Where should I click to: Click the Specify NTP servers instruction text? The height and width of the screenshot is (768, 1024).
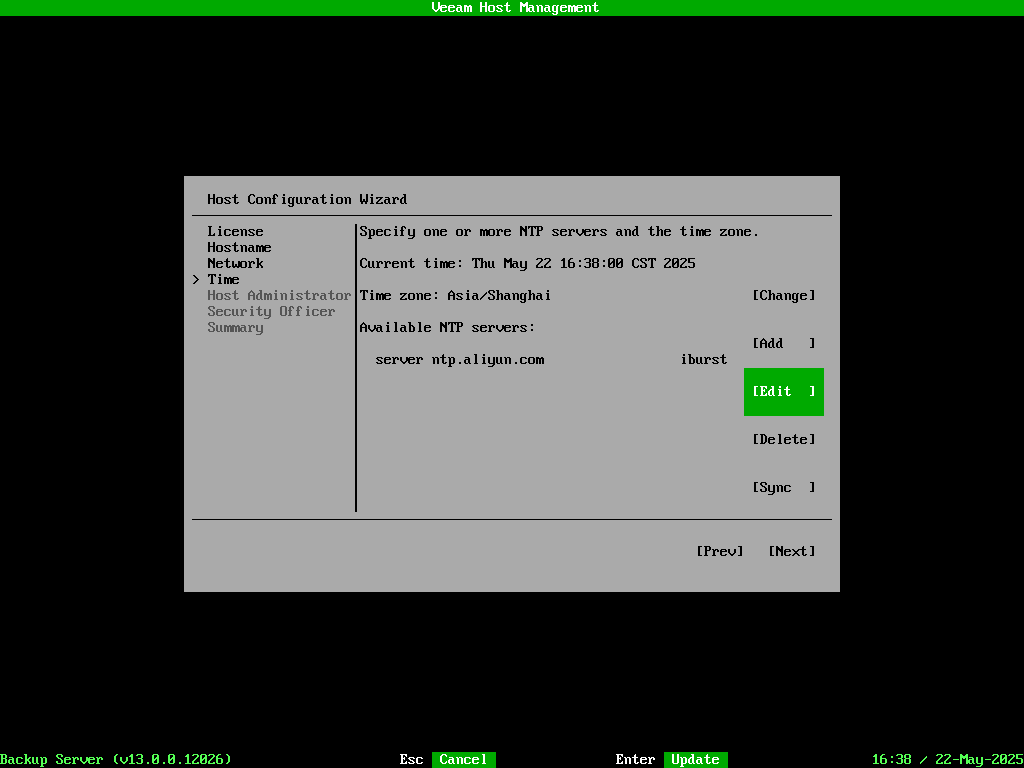[559, 231]
